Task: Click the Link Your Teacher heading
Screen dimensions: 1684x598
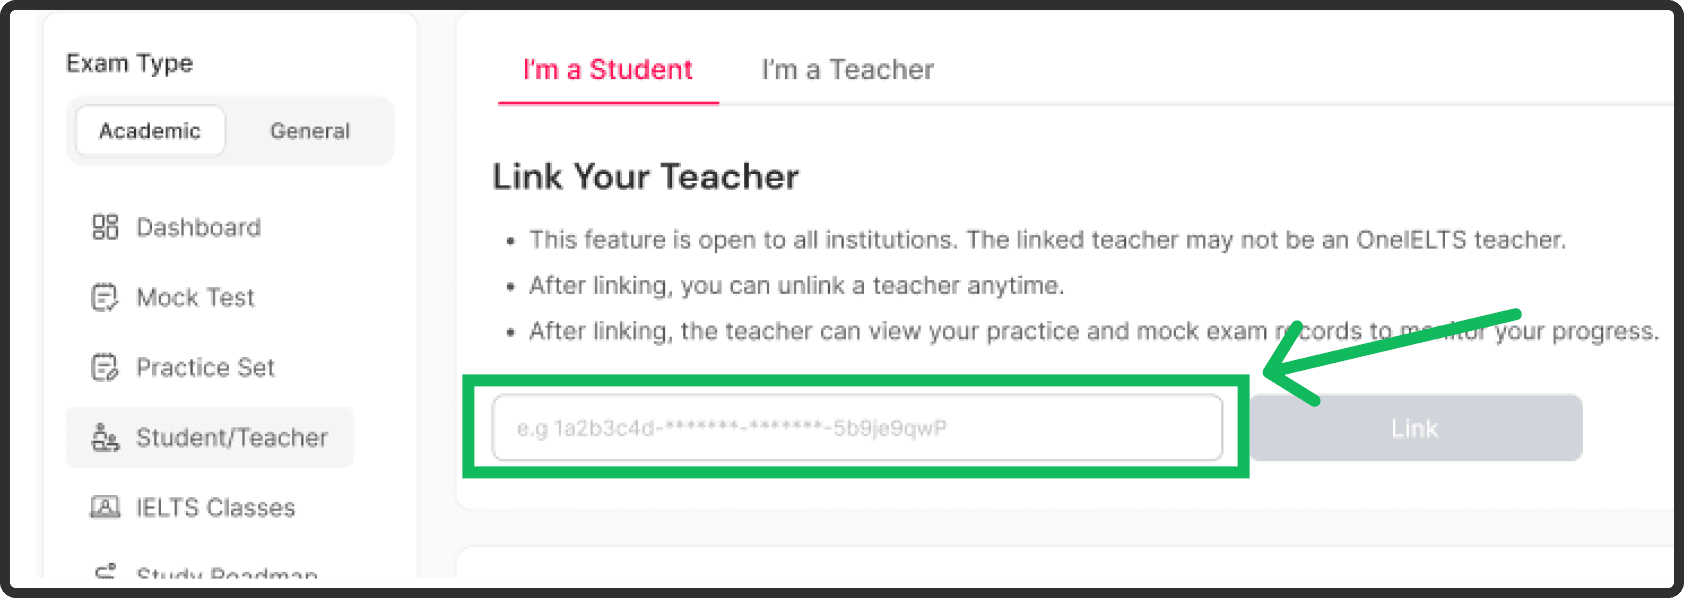Action: [x=644, y=176]
